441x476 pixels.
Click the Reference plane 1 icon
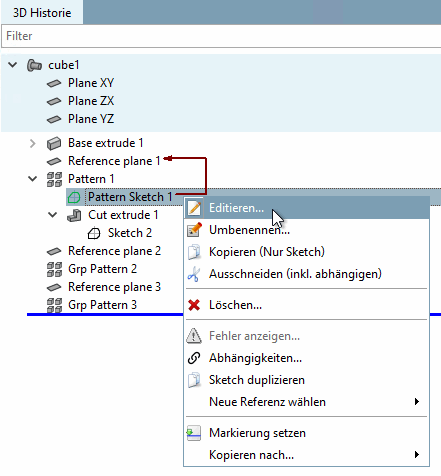point(54,162)
